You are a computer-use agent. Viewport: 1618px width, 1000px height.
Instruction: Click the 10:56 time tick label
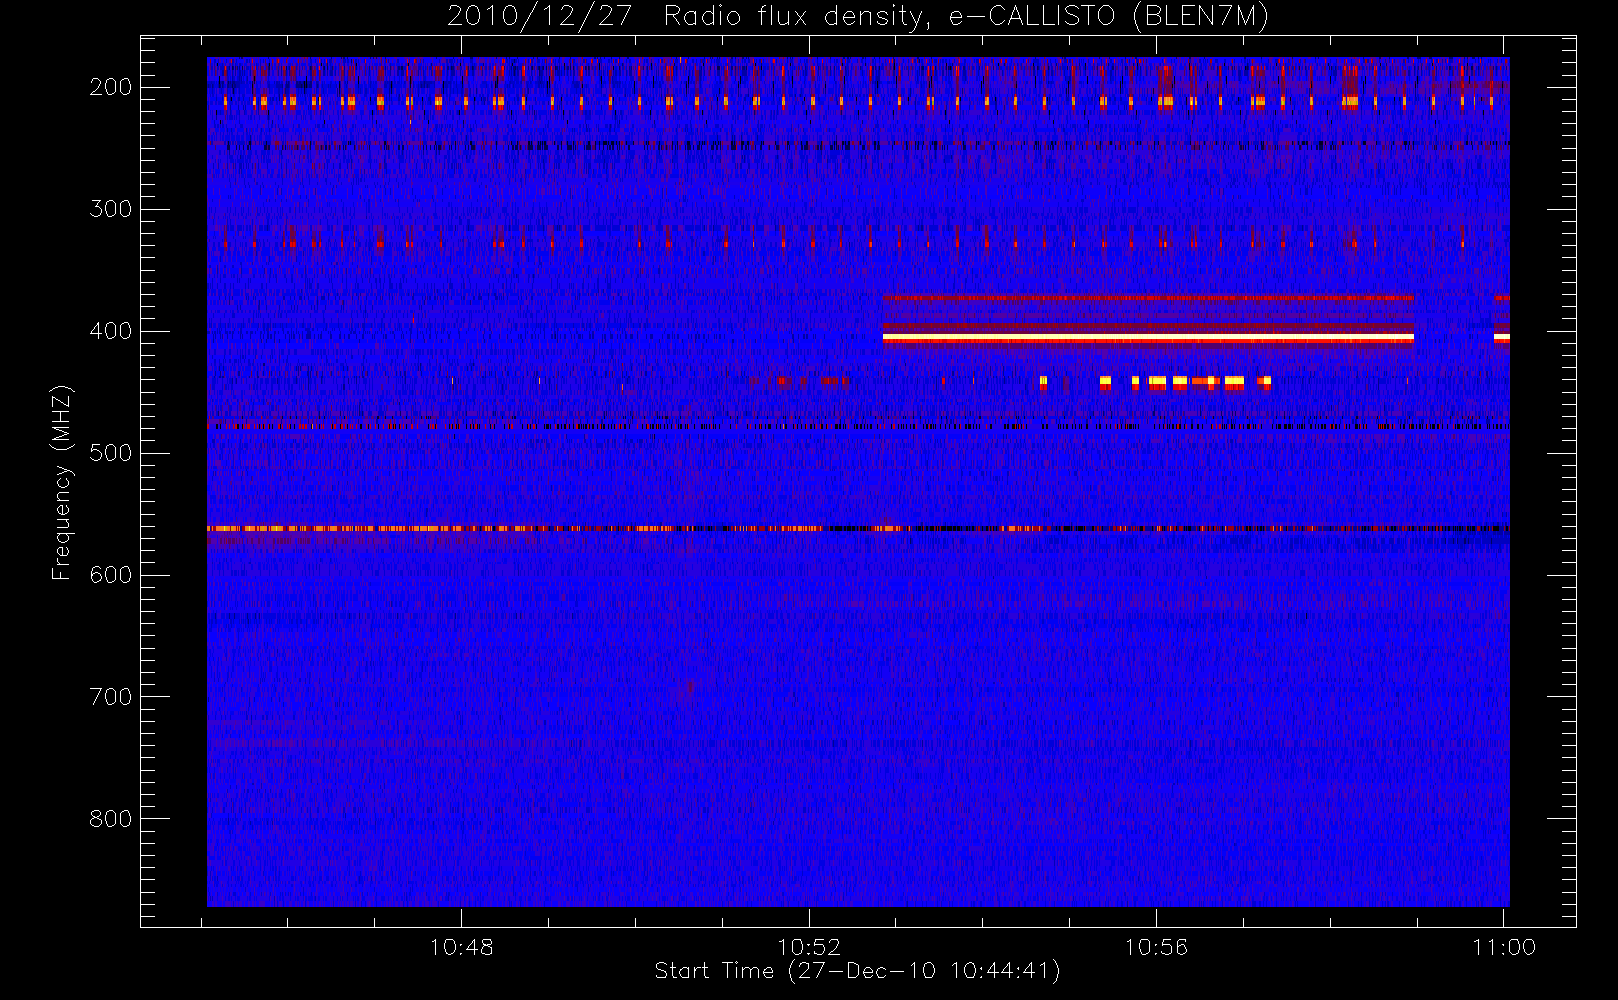tap(1156, 947)
